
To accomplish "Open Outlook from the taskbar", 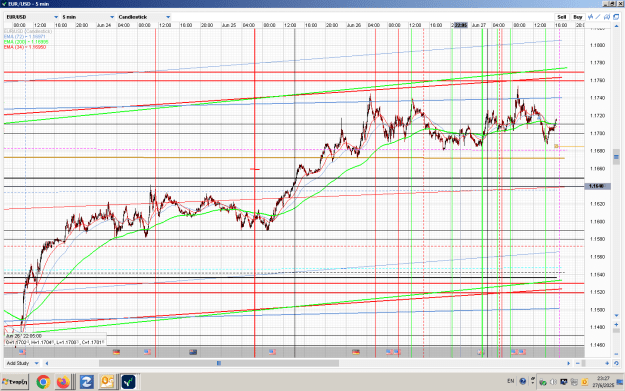I will pos(107,382).
